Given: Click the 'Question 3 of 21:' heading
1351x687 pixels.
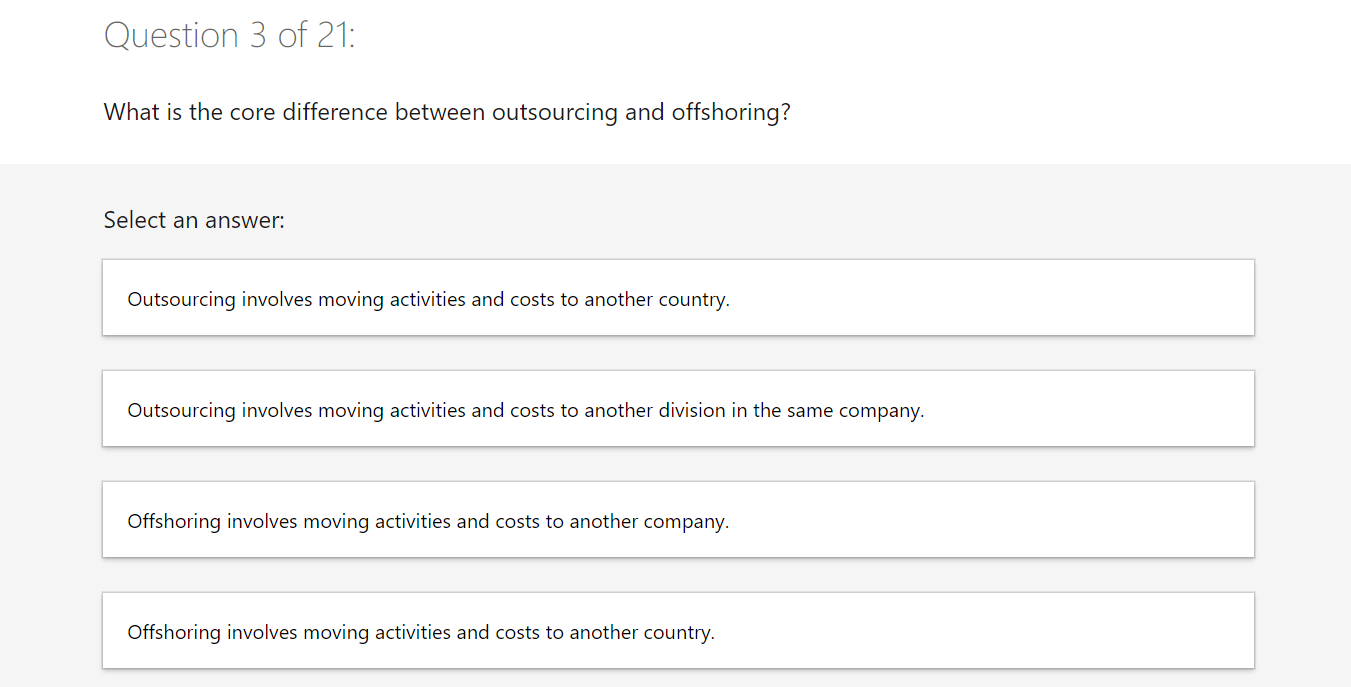Looking at the screenshot, I should pos(230,36).
